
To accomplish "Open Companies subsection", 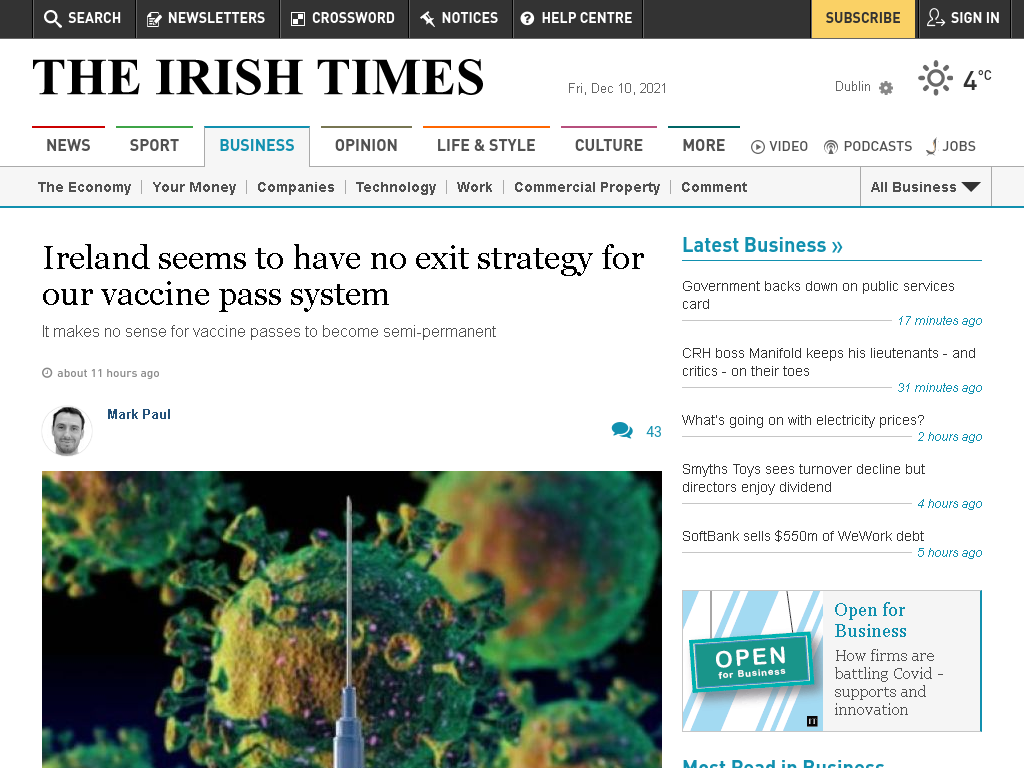I will [x=296, y=187].
